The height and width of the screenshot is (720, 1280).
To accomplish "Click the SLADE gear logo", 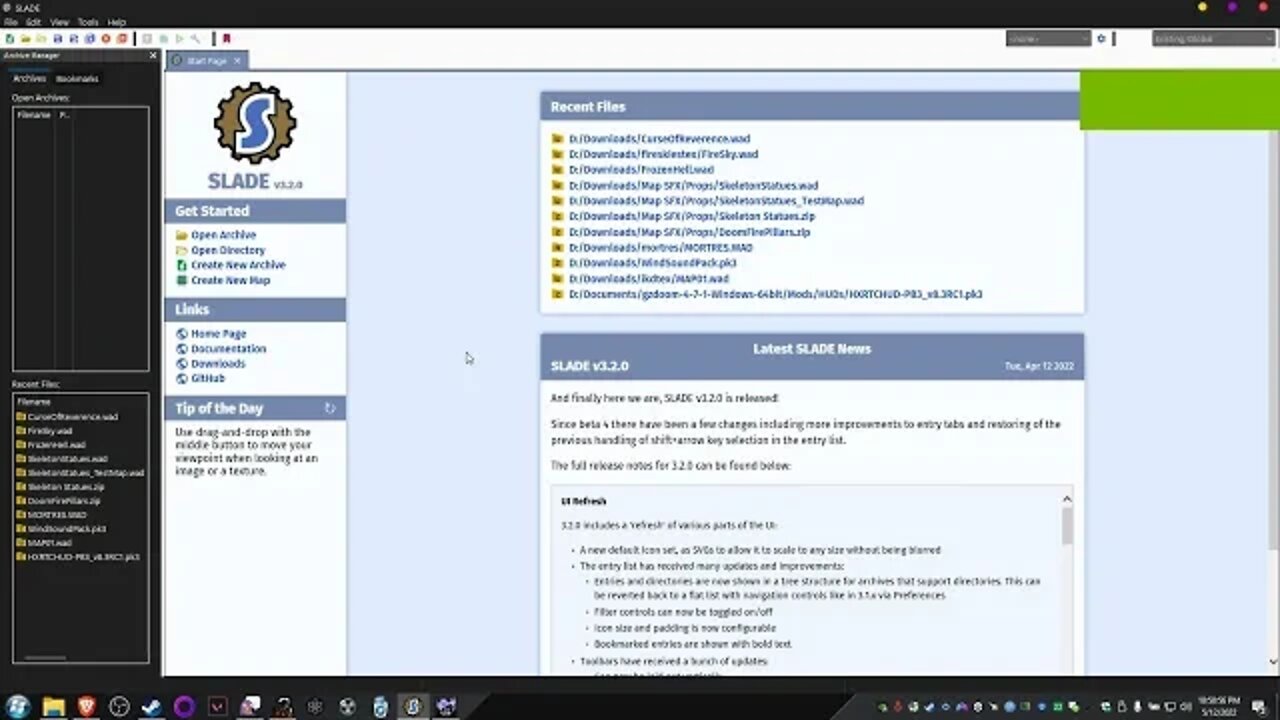I will coord(255,123).
